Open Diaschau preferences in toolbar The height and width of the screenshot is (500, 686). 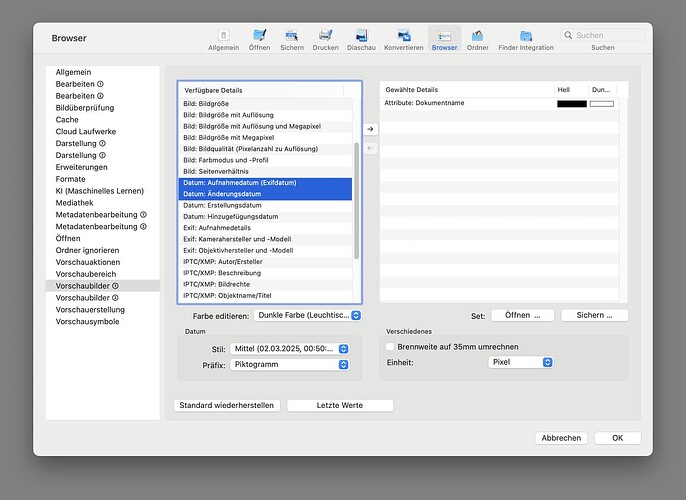pyautogui.click(x=361, y=40)
